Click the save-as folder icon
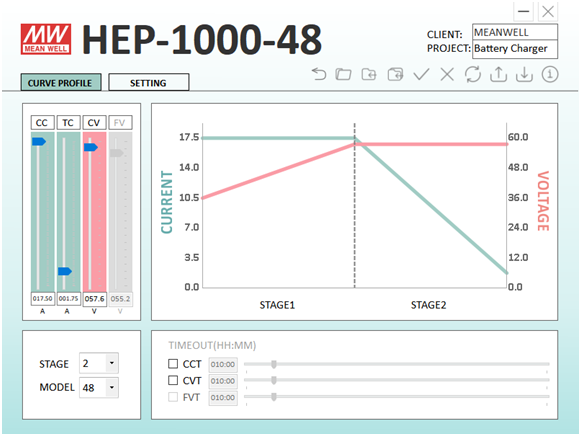Viewport: 581px width, 436px height. tap(395, 74)
